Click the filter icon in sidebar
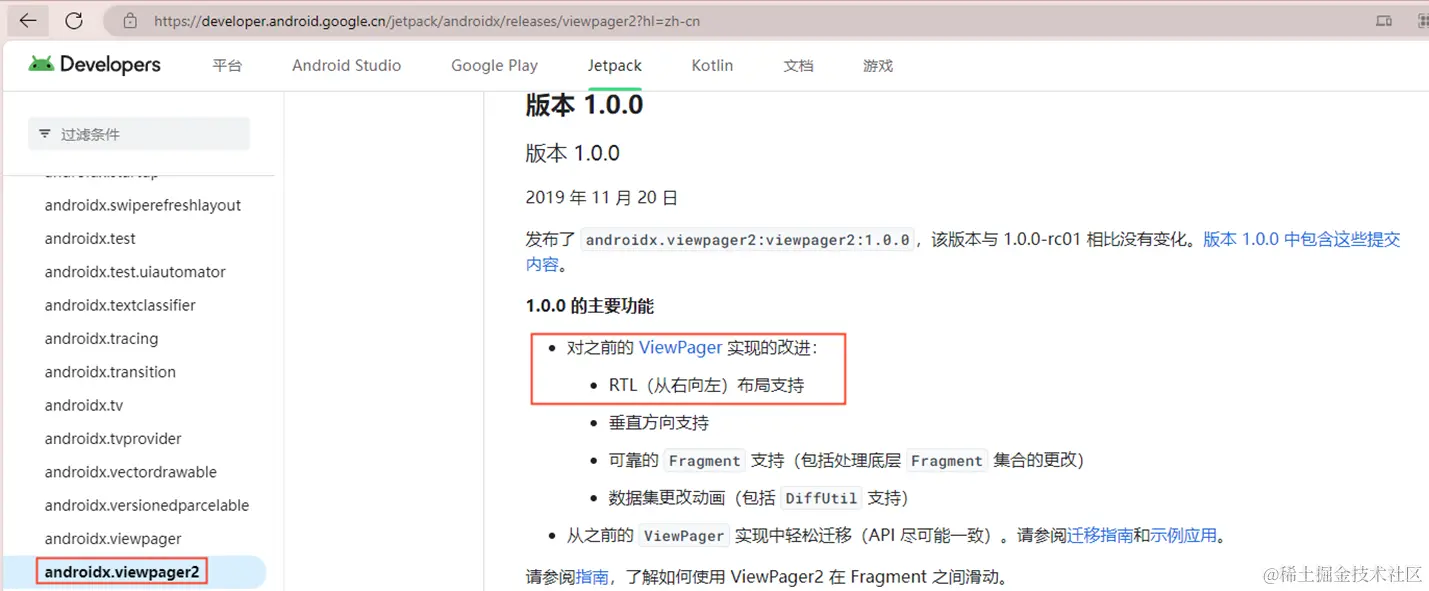Screen dimensions: 1429x591 [x=45, y=134]
